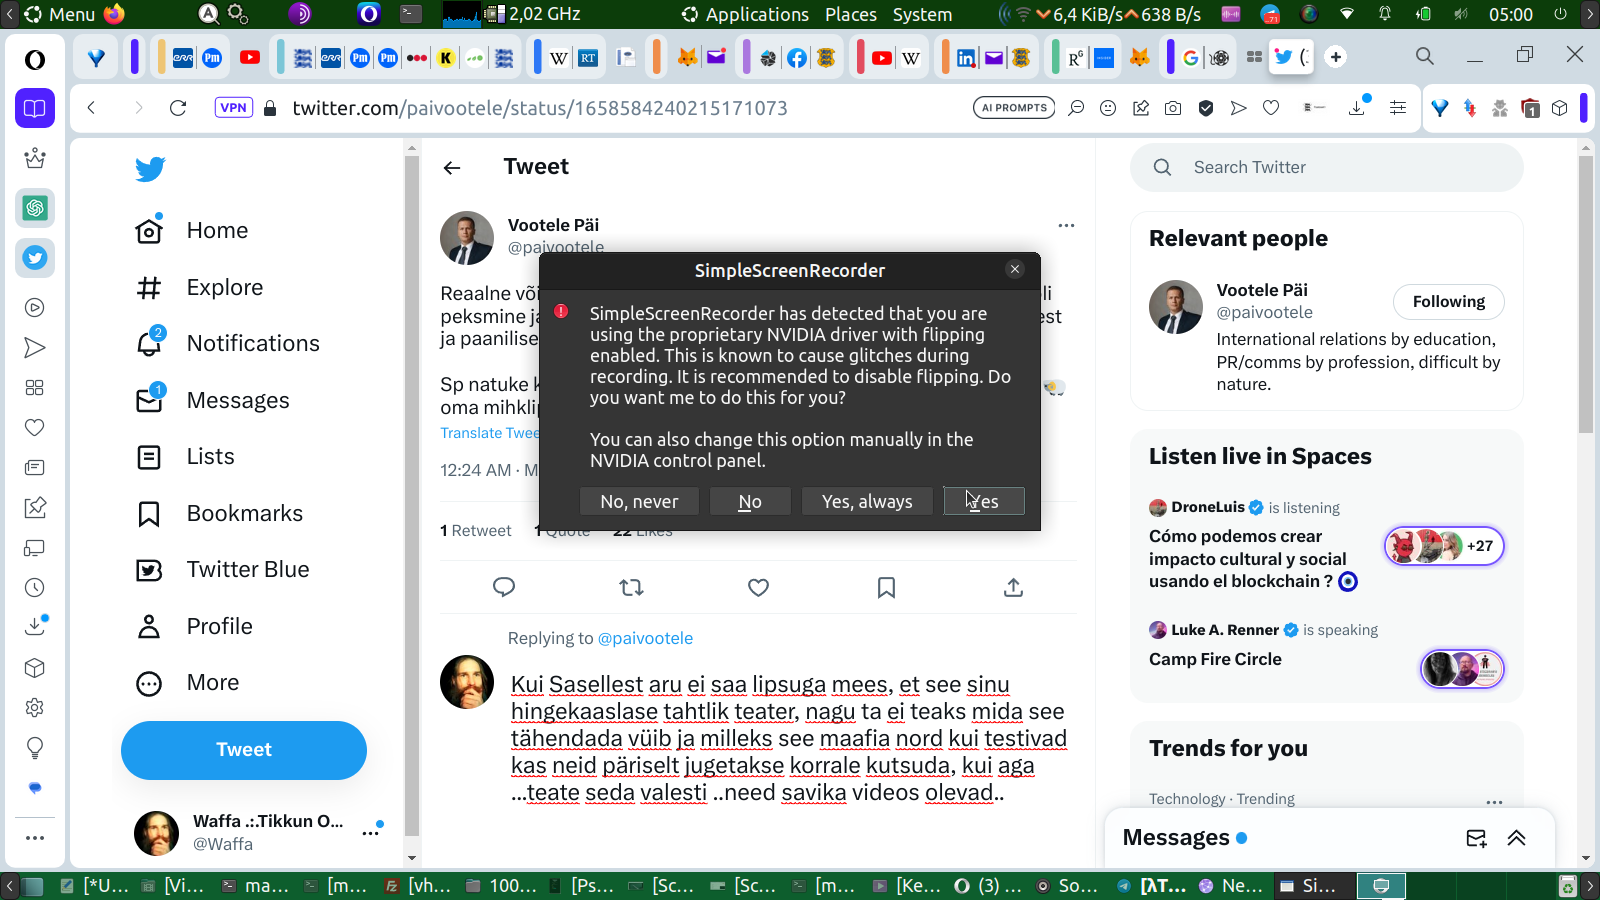Image resolution: width=1600 pixels, height=900 pixels.
Task: Open the Camp Fire Circle Space
Action: (x=1215, y=659)
